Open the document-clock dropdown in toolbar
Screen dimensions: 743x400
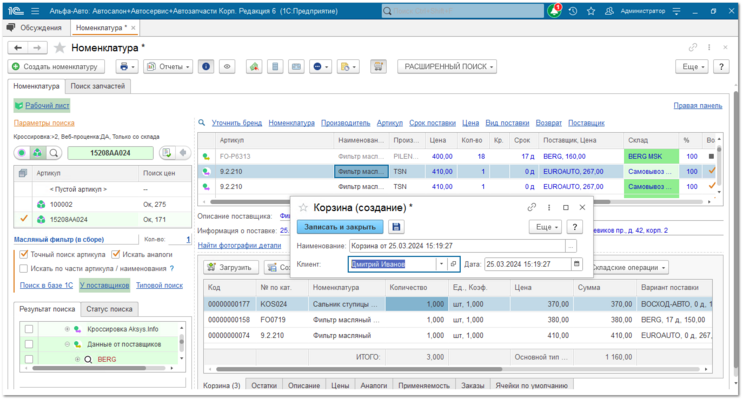point(348,67)
